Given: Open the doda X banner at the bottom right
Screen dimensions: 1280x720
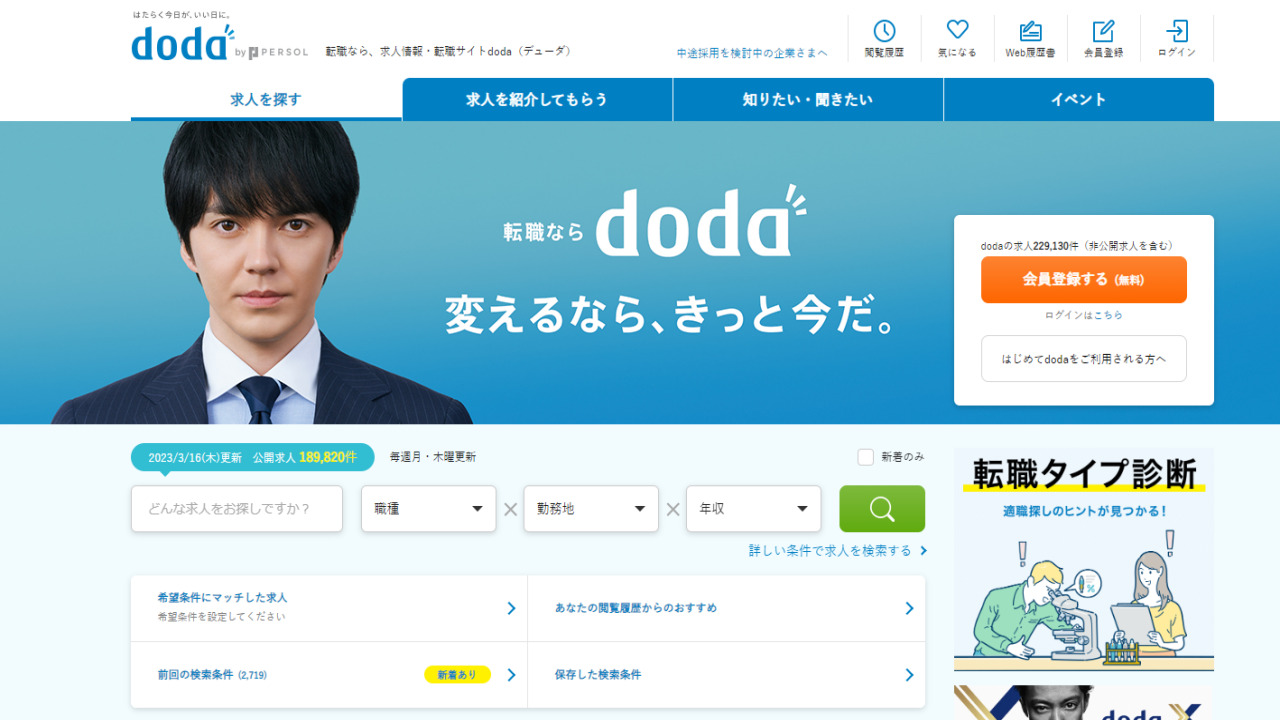Looking at the screenshot, I should coord(1084,703).
